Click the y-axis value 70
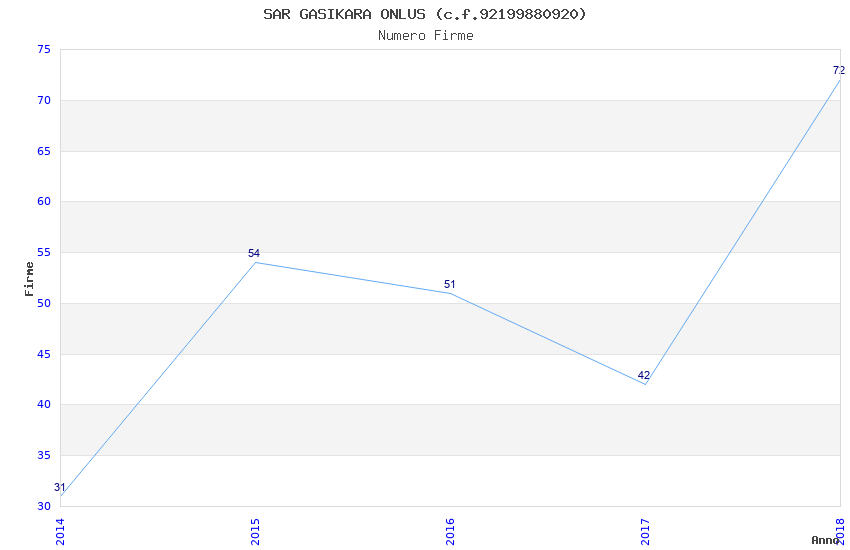This screenshot has height=550, width=850. coord(44,100)
